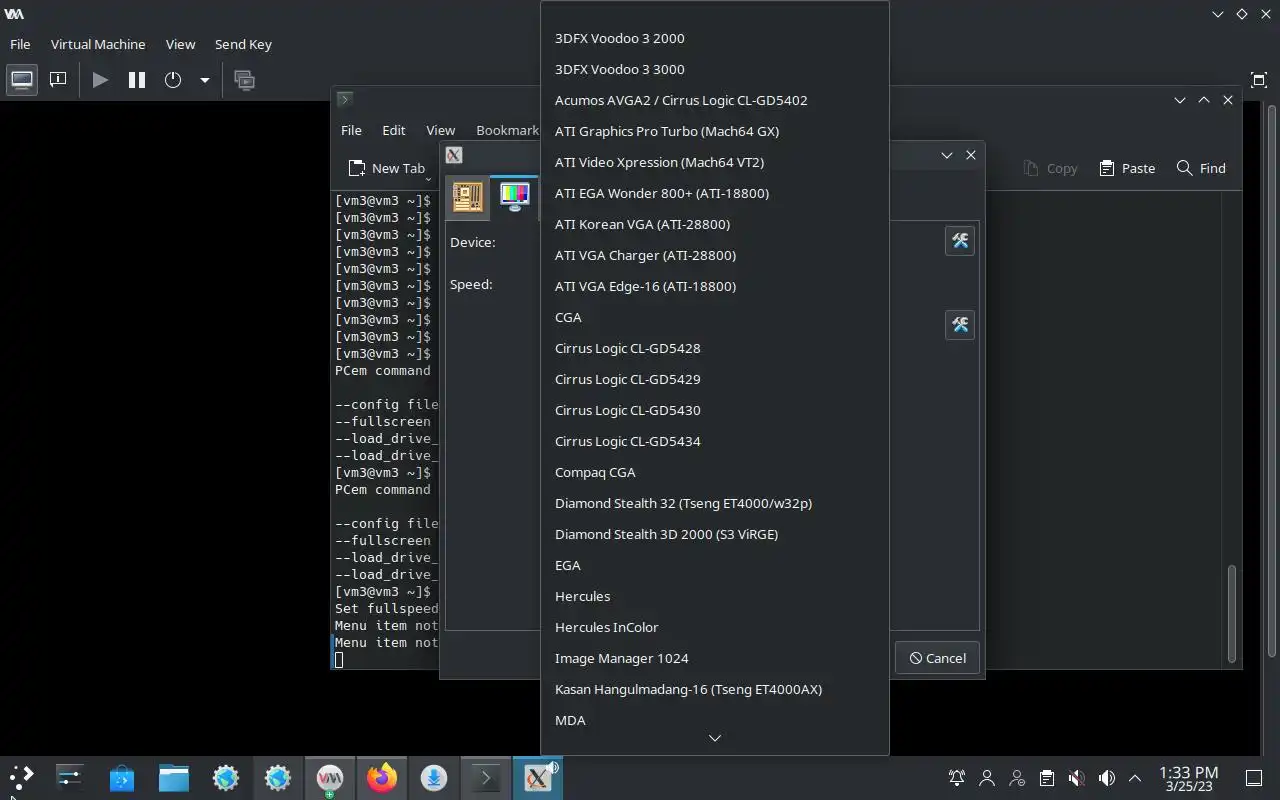Select 3DFX Voodoo 3 3000
Image resolution: width=1280 pixels, height=800 pixels.
715,69
